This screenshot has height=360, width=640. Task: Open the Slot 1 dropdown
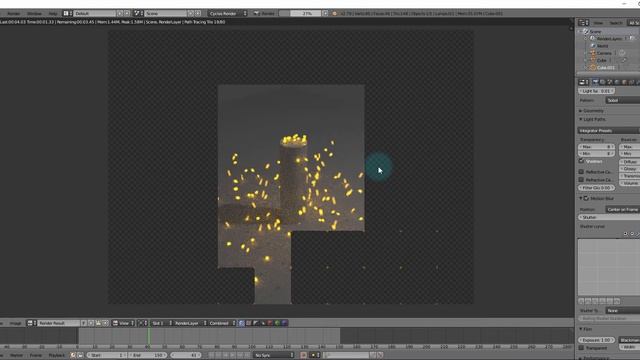(x=162, y=323)
